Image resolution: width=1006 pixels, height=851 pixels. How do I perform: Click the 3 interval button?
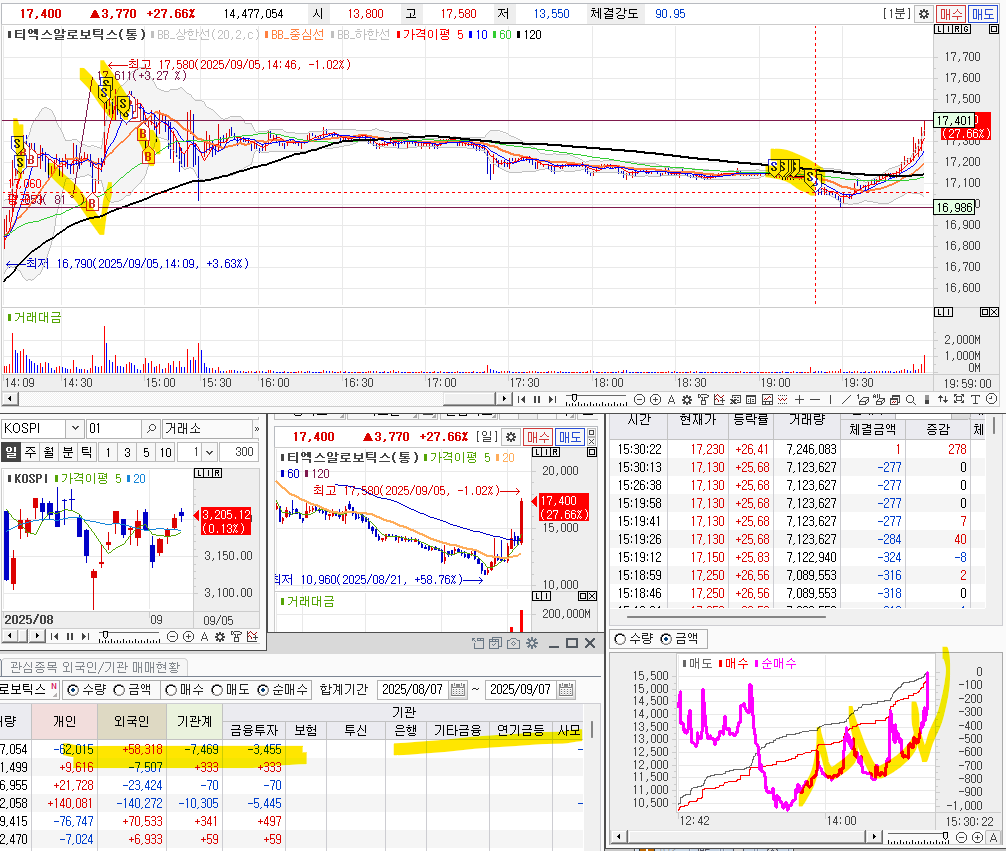point(127,452)
